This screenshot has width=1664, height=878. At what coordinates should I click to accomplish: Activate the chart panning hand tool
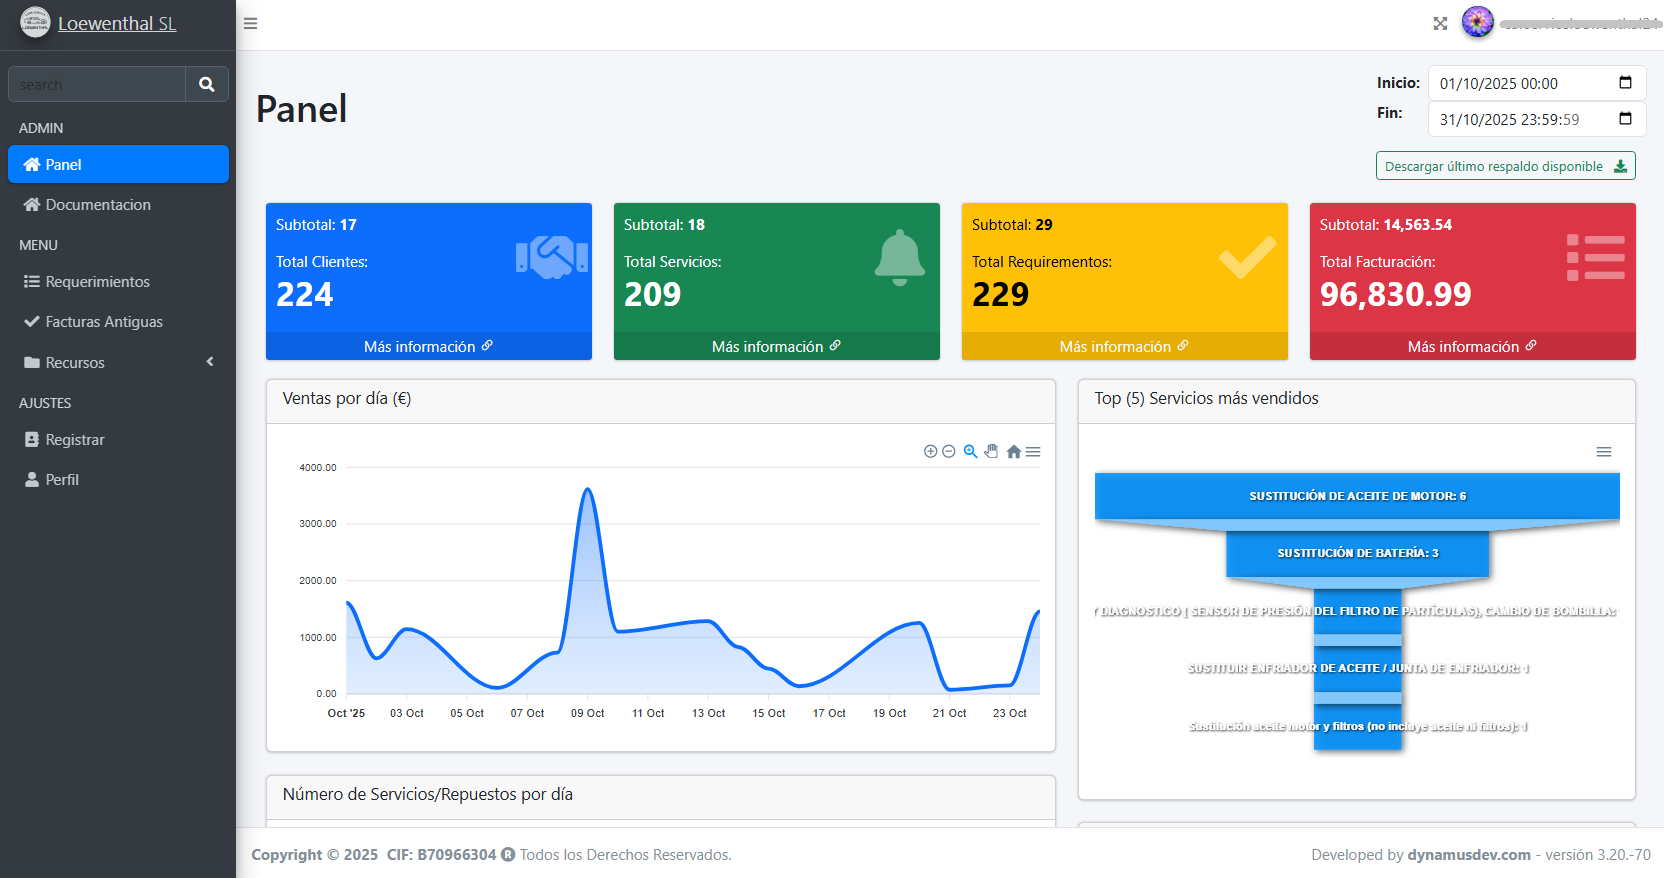point(991,452)
